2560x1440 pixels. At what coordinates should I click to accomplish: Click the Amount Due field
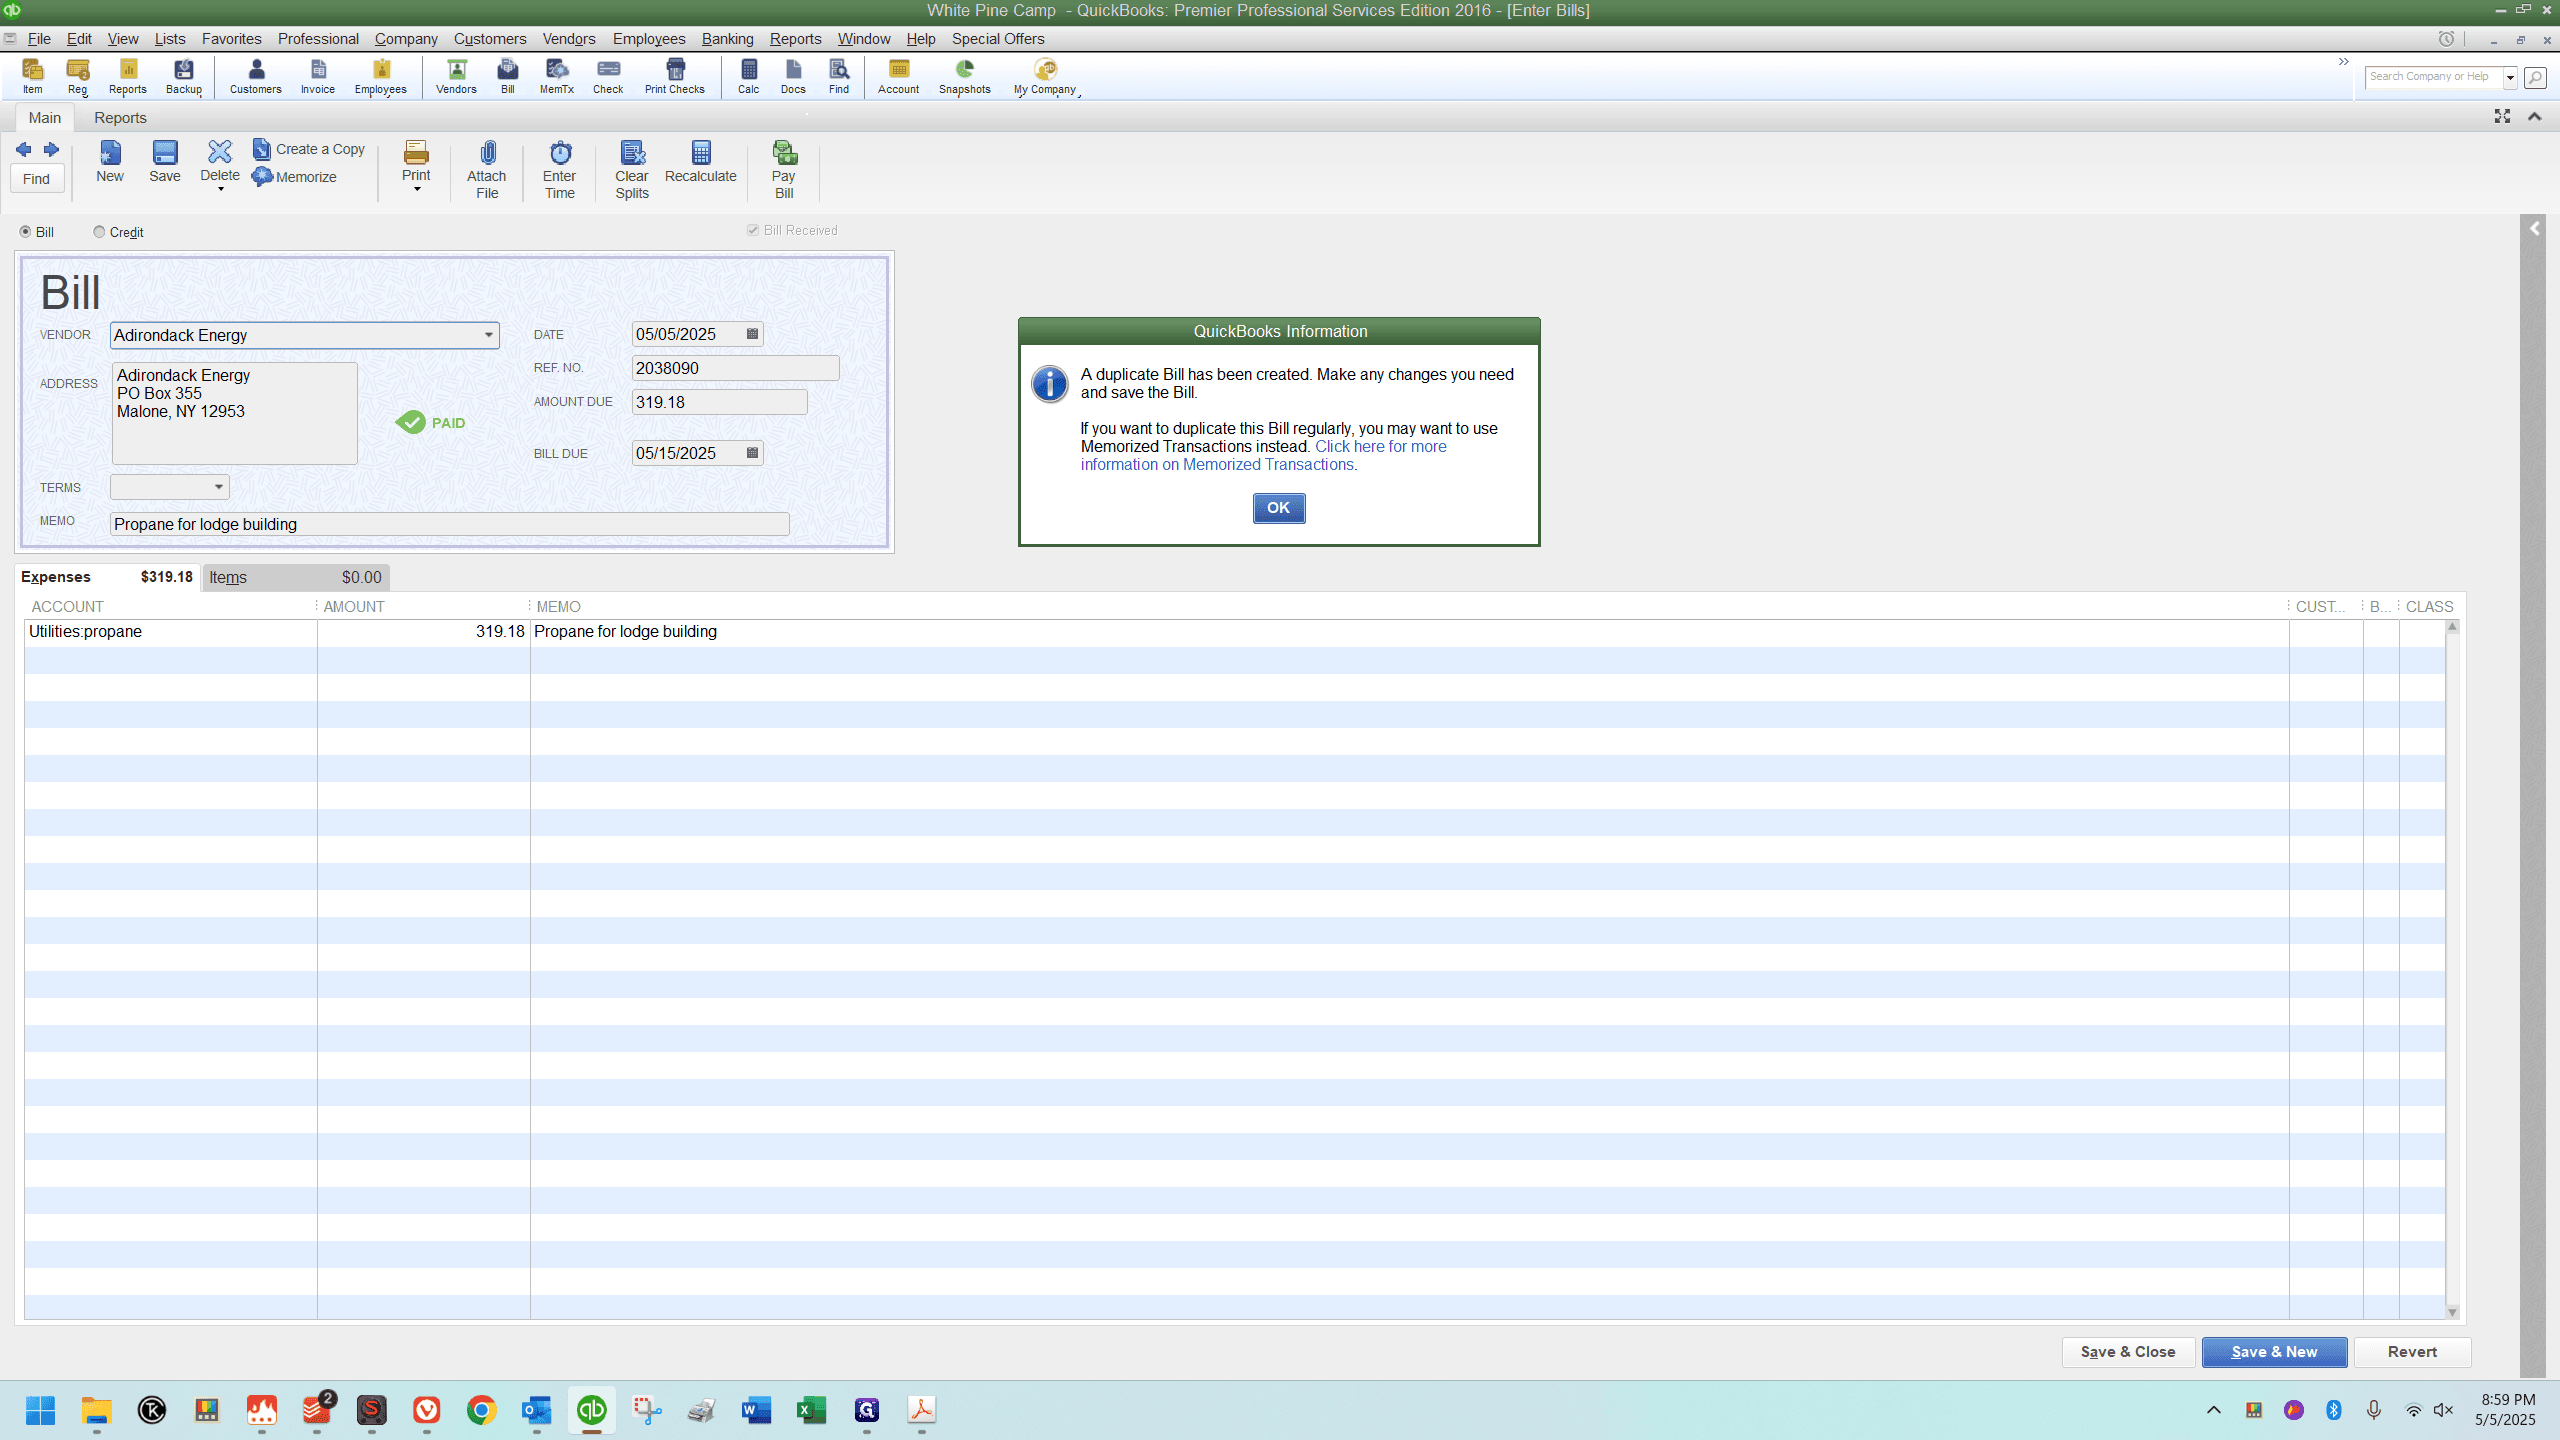coord(719,402)
